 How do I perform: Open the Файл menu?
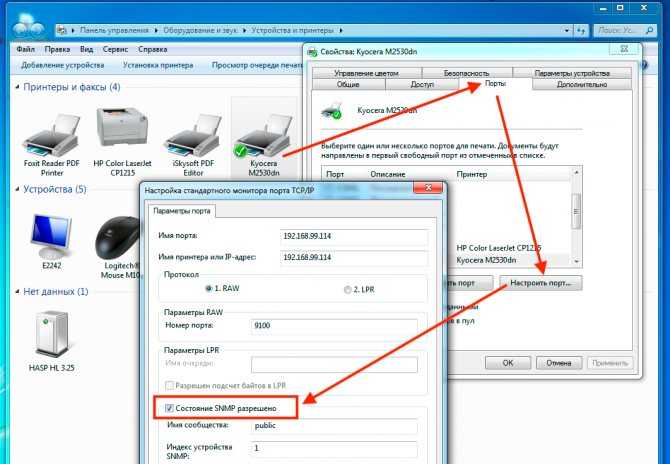[x=26, y=50]
